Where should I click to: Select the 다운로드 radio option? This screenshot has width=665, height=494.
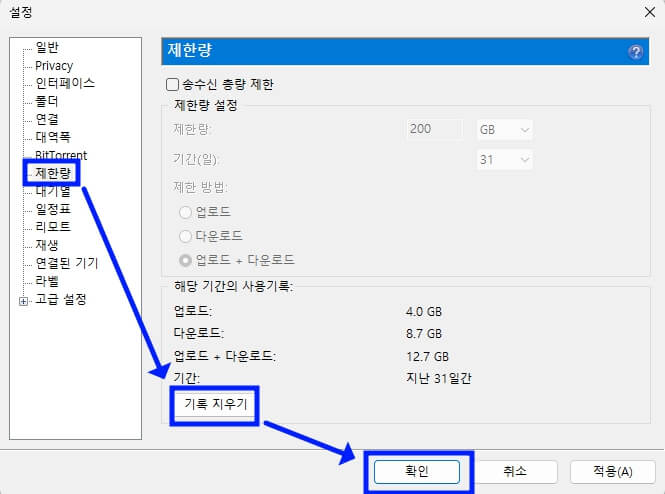click(185, 236)
